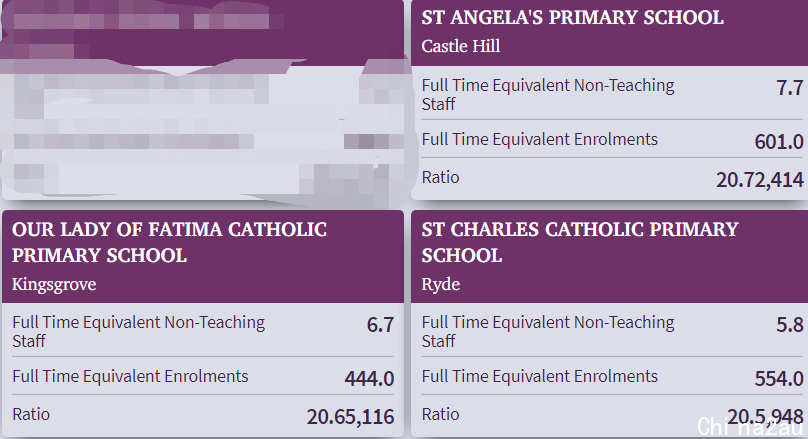Click St Angela's Full Time Equivalent Enrolments label

tap(540, 139)
